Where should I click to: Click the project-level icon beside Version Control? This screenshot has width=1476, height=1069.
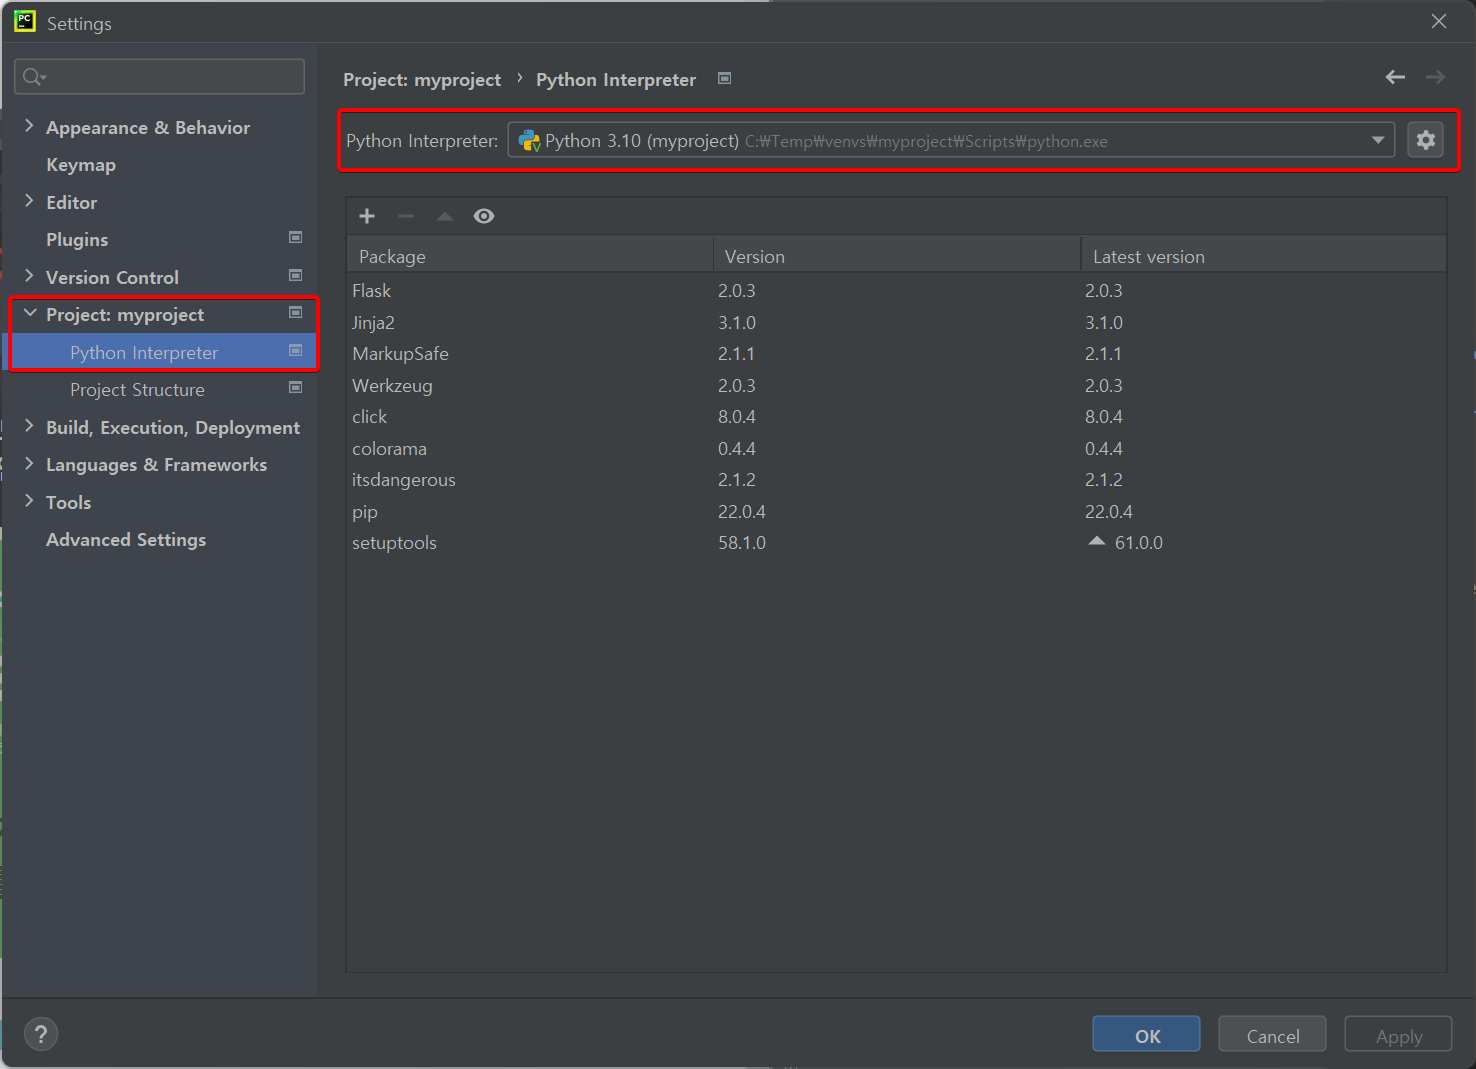tap(296, 275)
